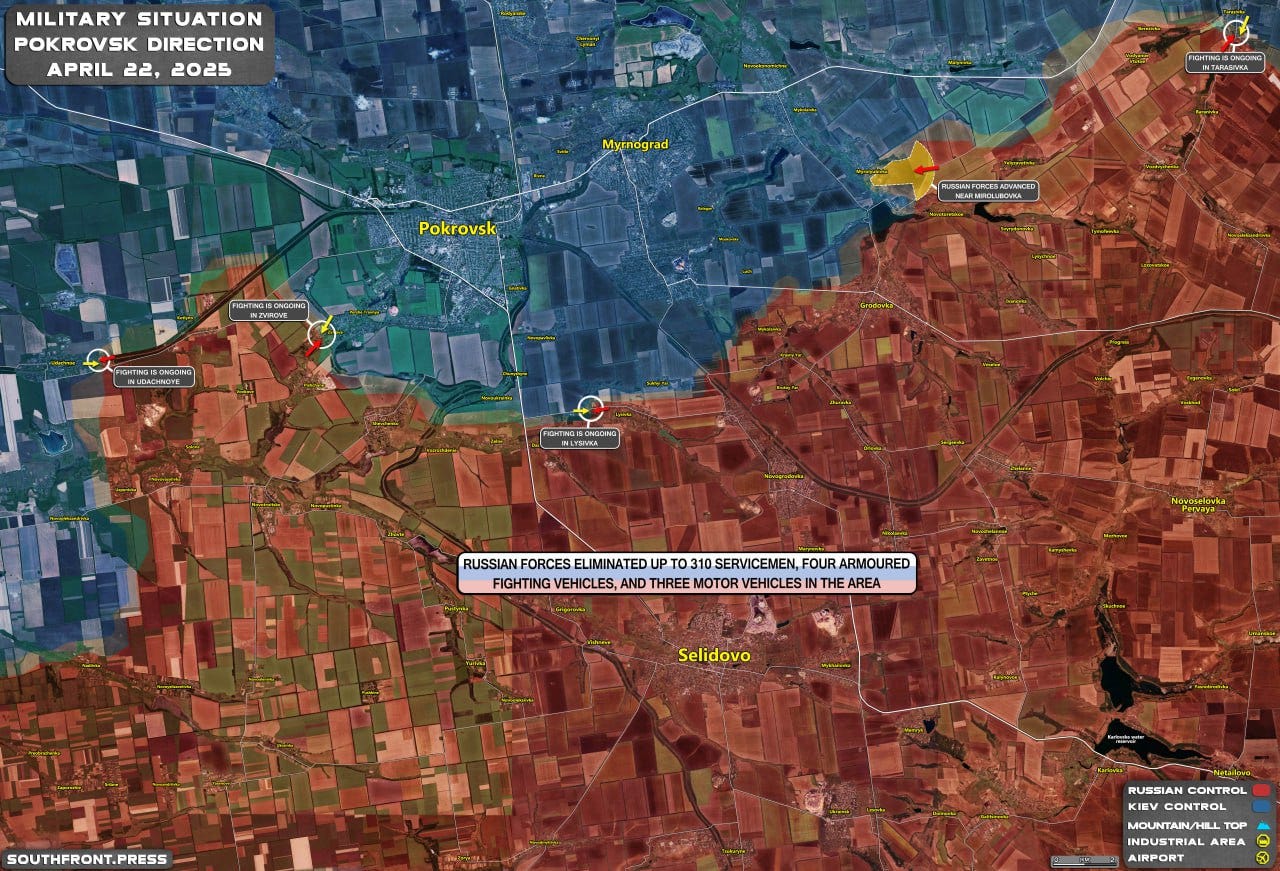
Task: Click the Vozdvyzhenka village label
Action: coord(1162,166)
